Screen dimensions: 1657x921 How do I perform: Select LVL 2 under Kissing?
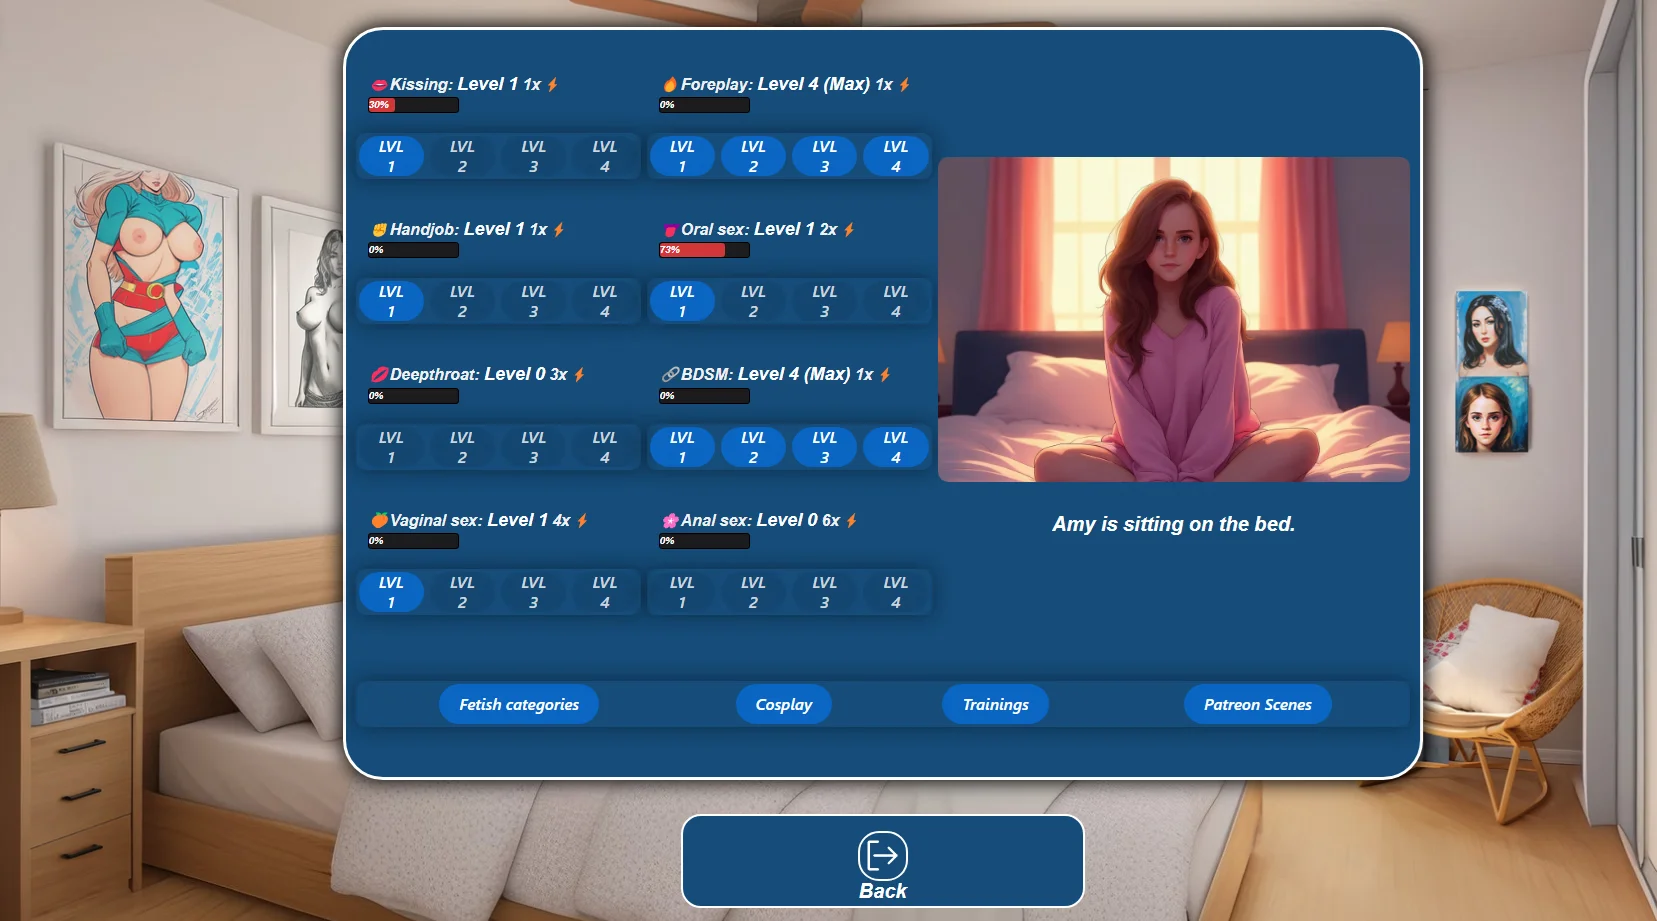point(462,156)
